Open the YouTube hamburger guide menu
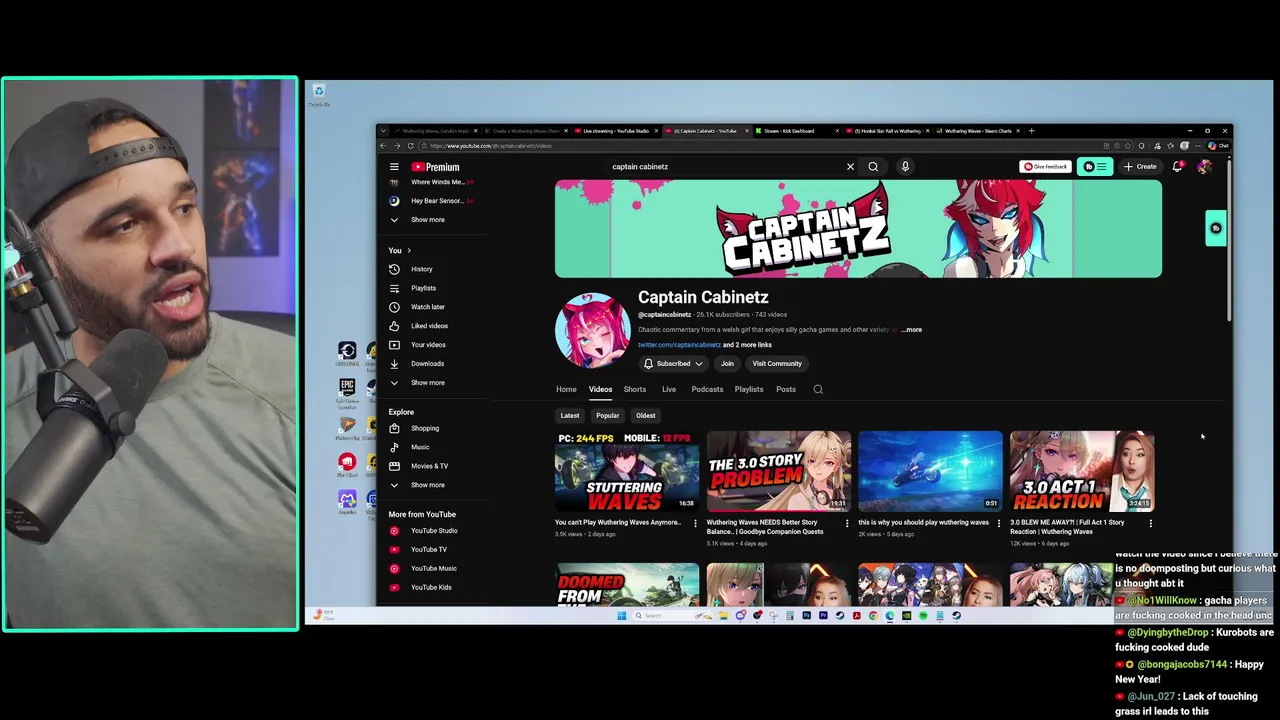This screenshot has height=720, width=1280. click(394, 167)
